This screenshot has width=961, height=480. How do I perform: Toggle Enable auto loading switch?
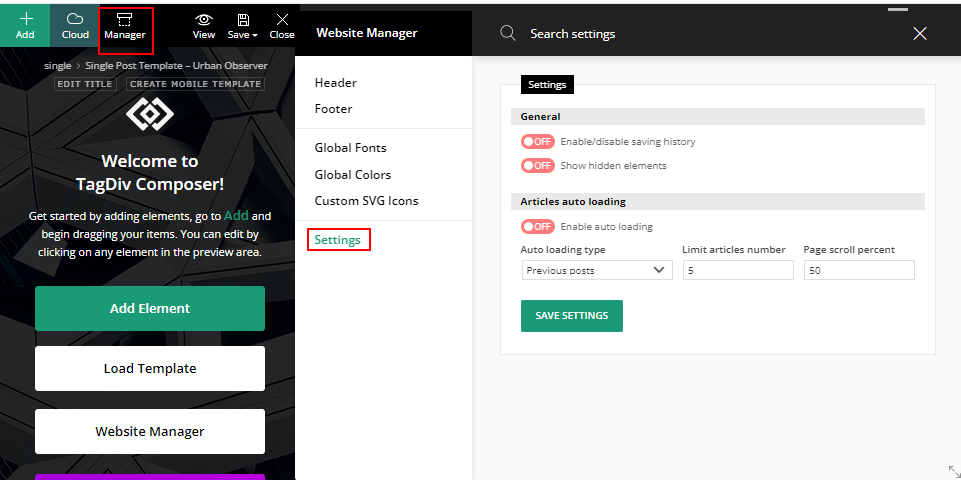537,227
